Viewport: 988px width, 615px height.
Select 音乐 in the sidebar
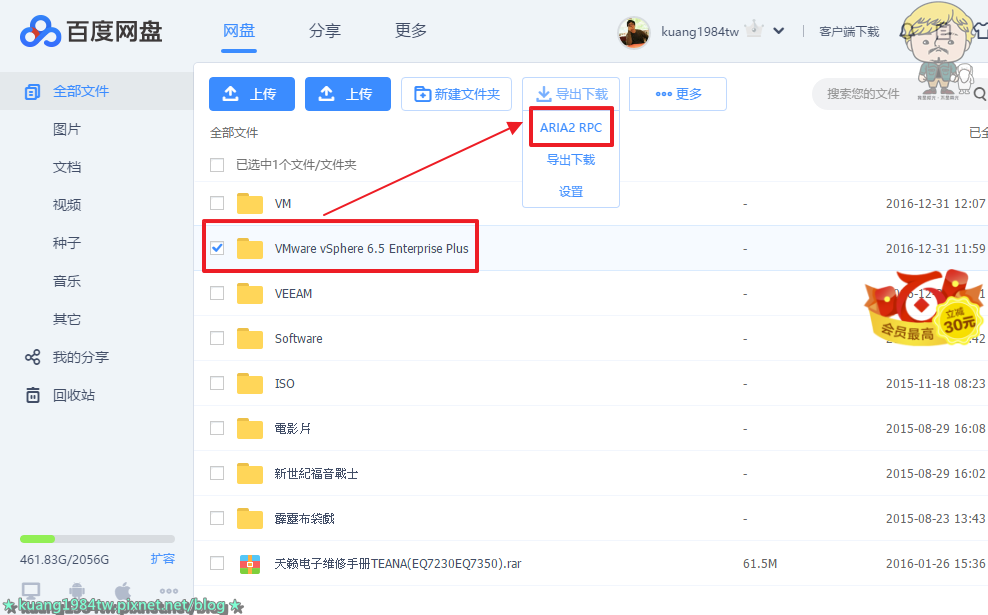tap(67, 281)
